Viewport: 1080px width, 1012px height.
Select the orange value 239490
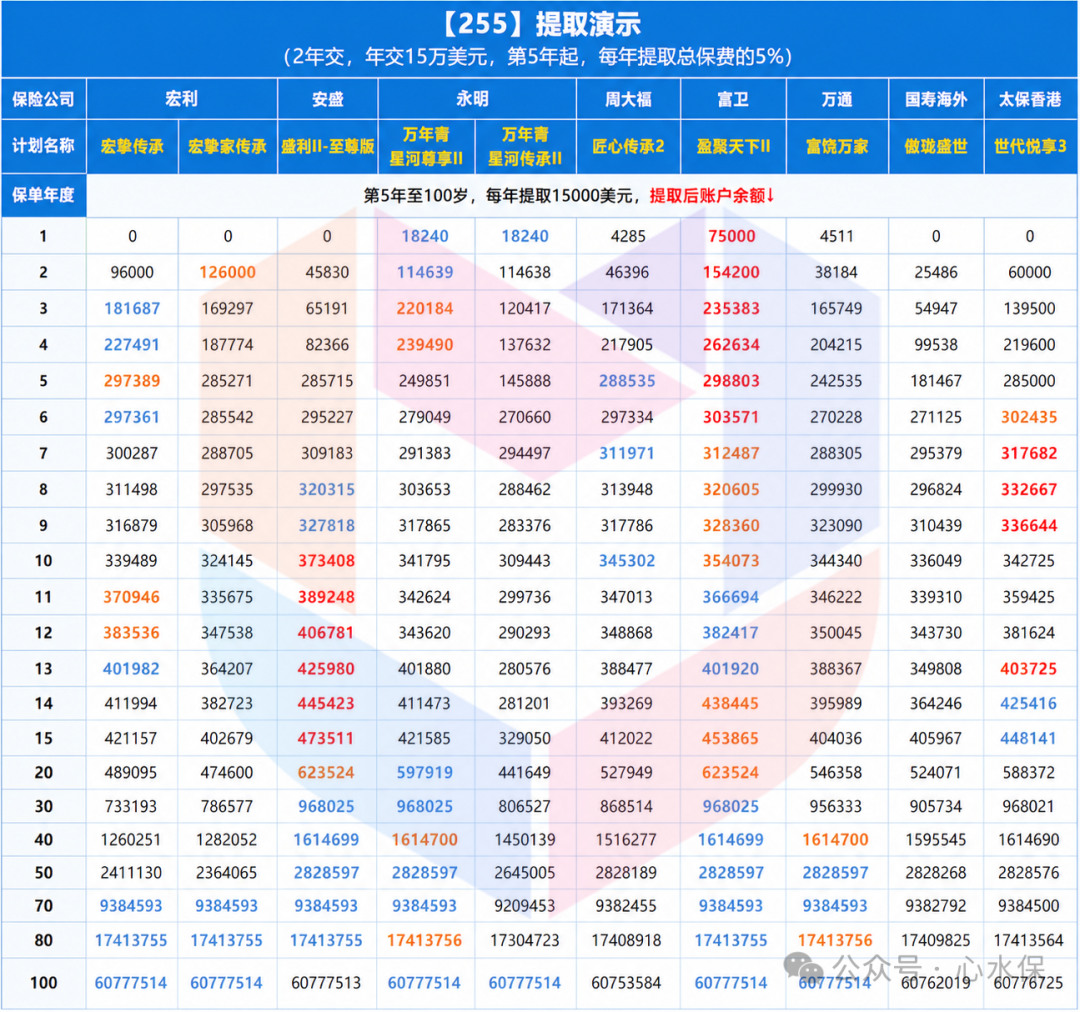pos(425,344)
